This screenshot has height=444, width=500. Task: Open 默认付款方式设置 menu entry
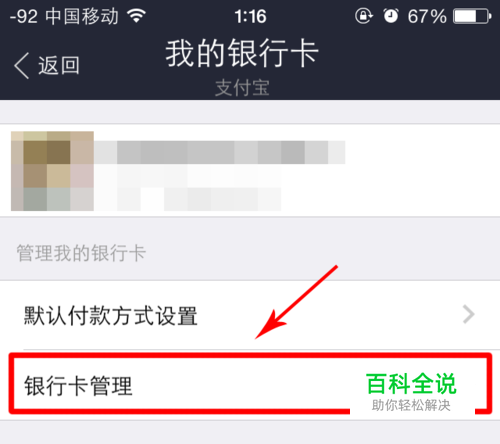click(250, 315)
